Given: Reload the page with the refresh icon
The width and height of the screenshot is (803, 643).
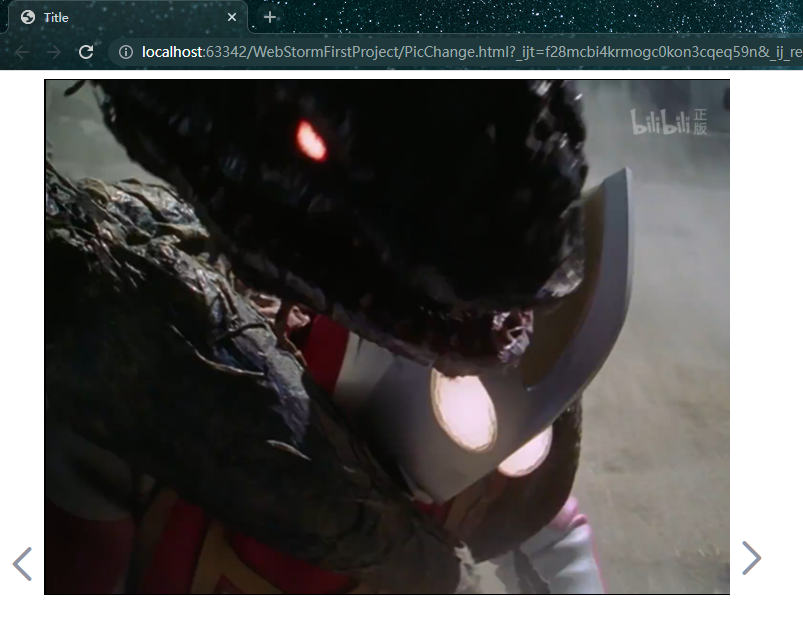Looking at the screenshot, I should point(86,52).
